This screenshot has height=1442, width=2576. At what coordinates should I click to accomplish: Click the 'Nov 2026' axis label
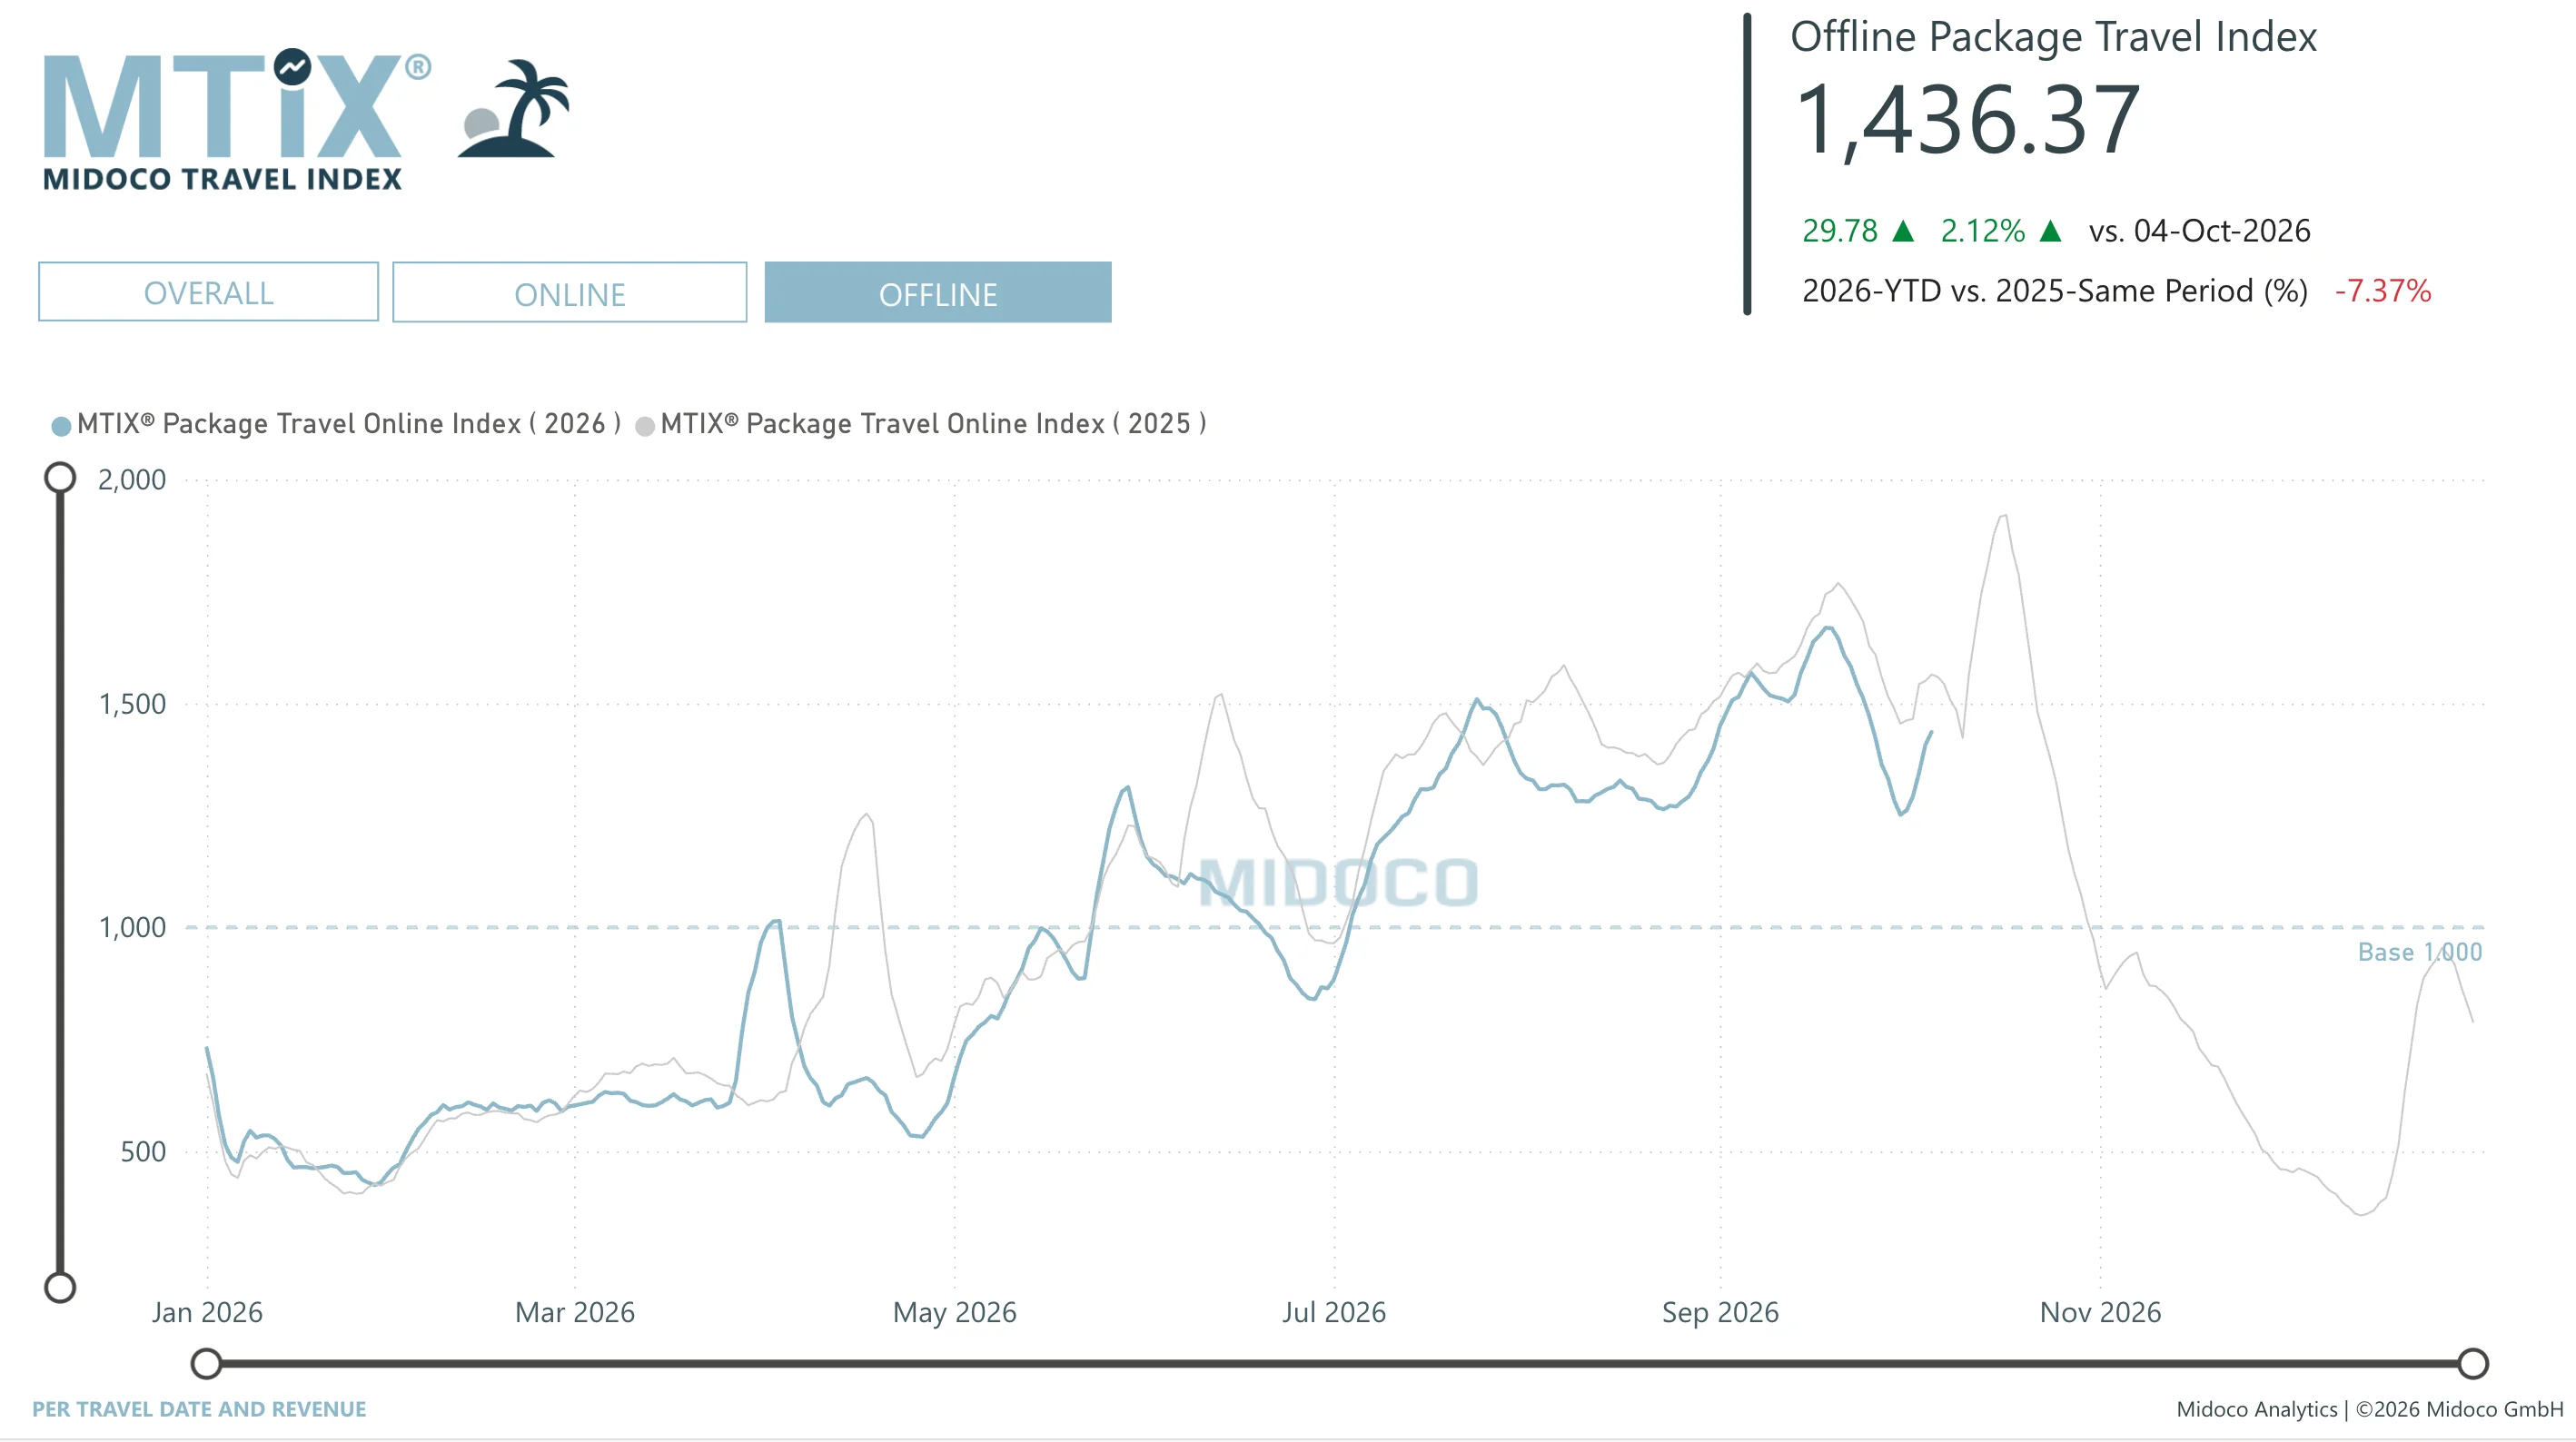coord(2101,1312)
